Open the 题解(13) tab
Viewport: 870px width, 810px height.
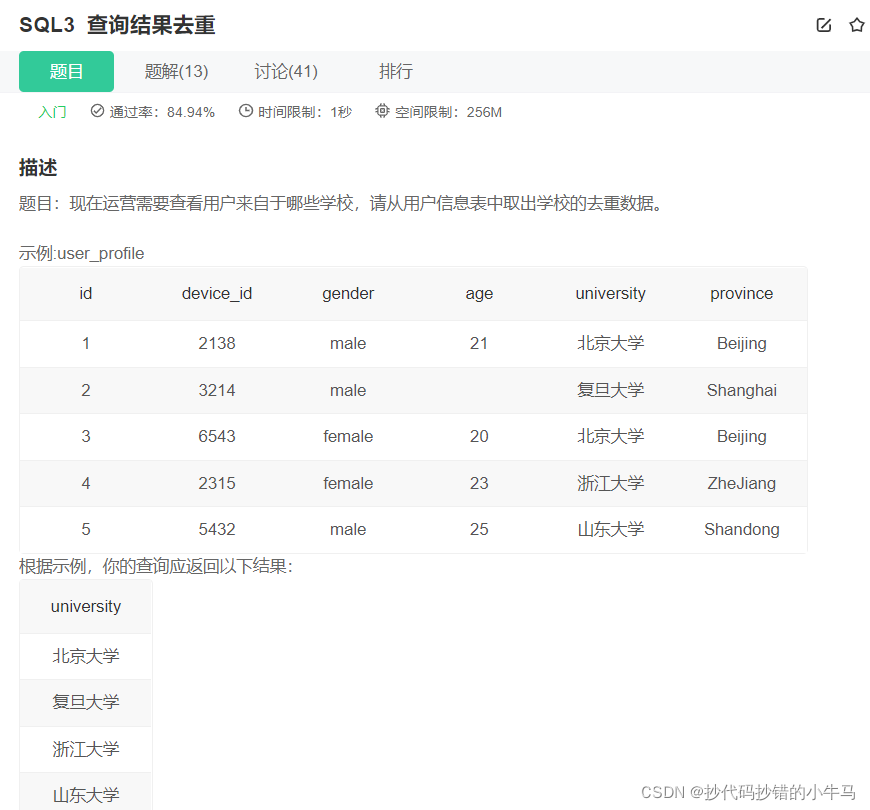pyautogui.click(x=176, y=72)
